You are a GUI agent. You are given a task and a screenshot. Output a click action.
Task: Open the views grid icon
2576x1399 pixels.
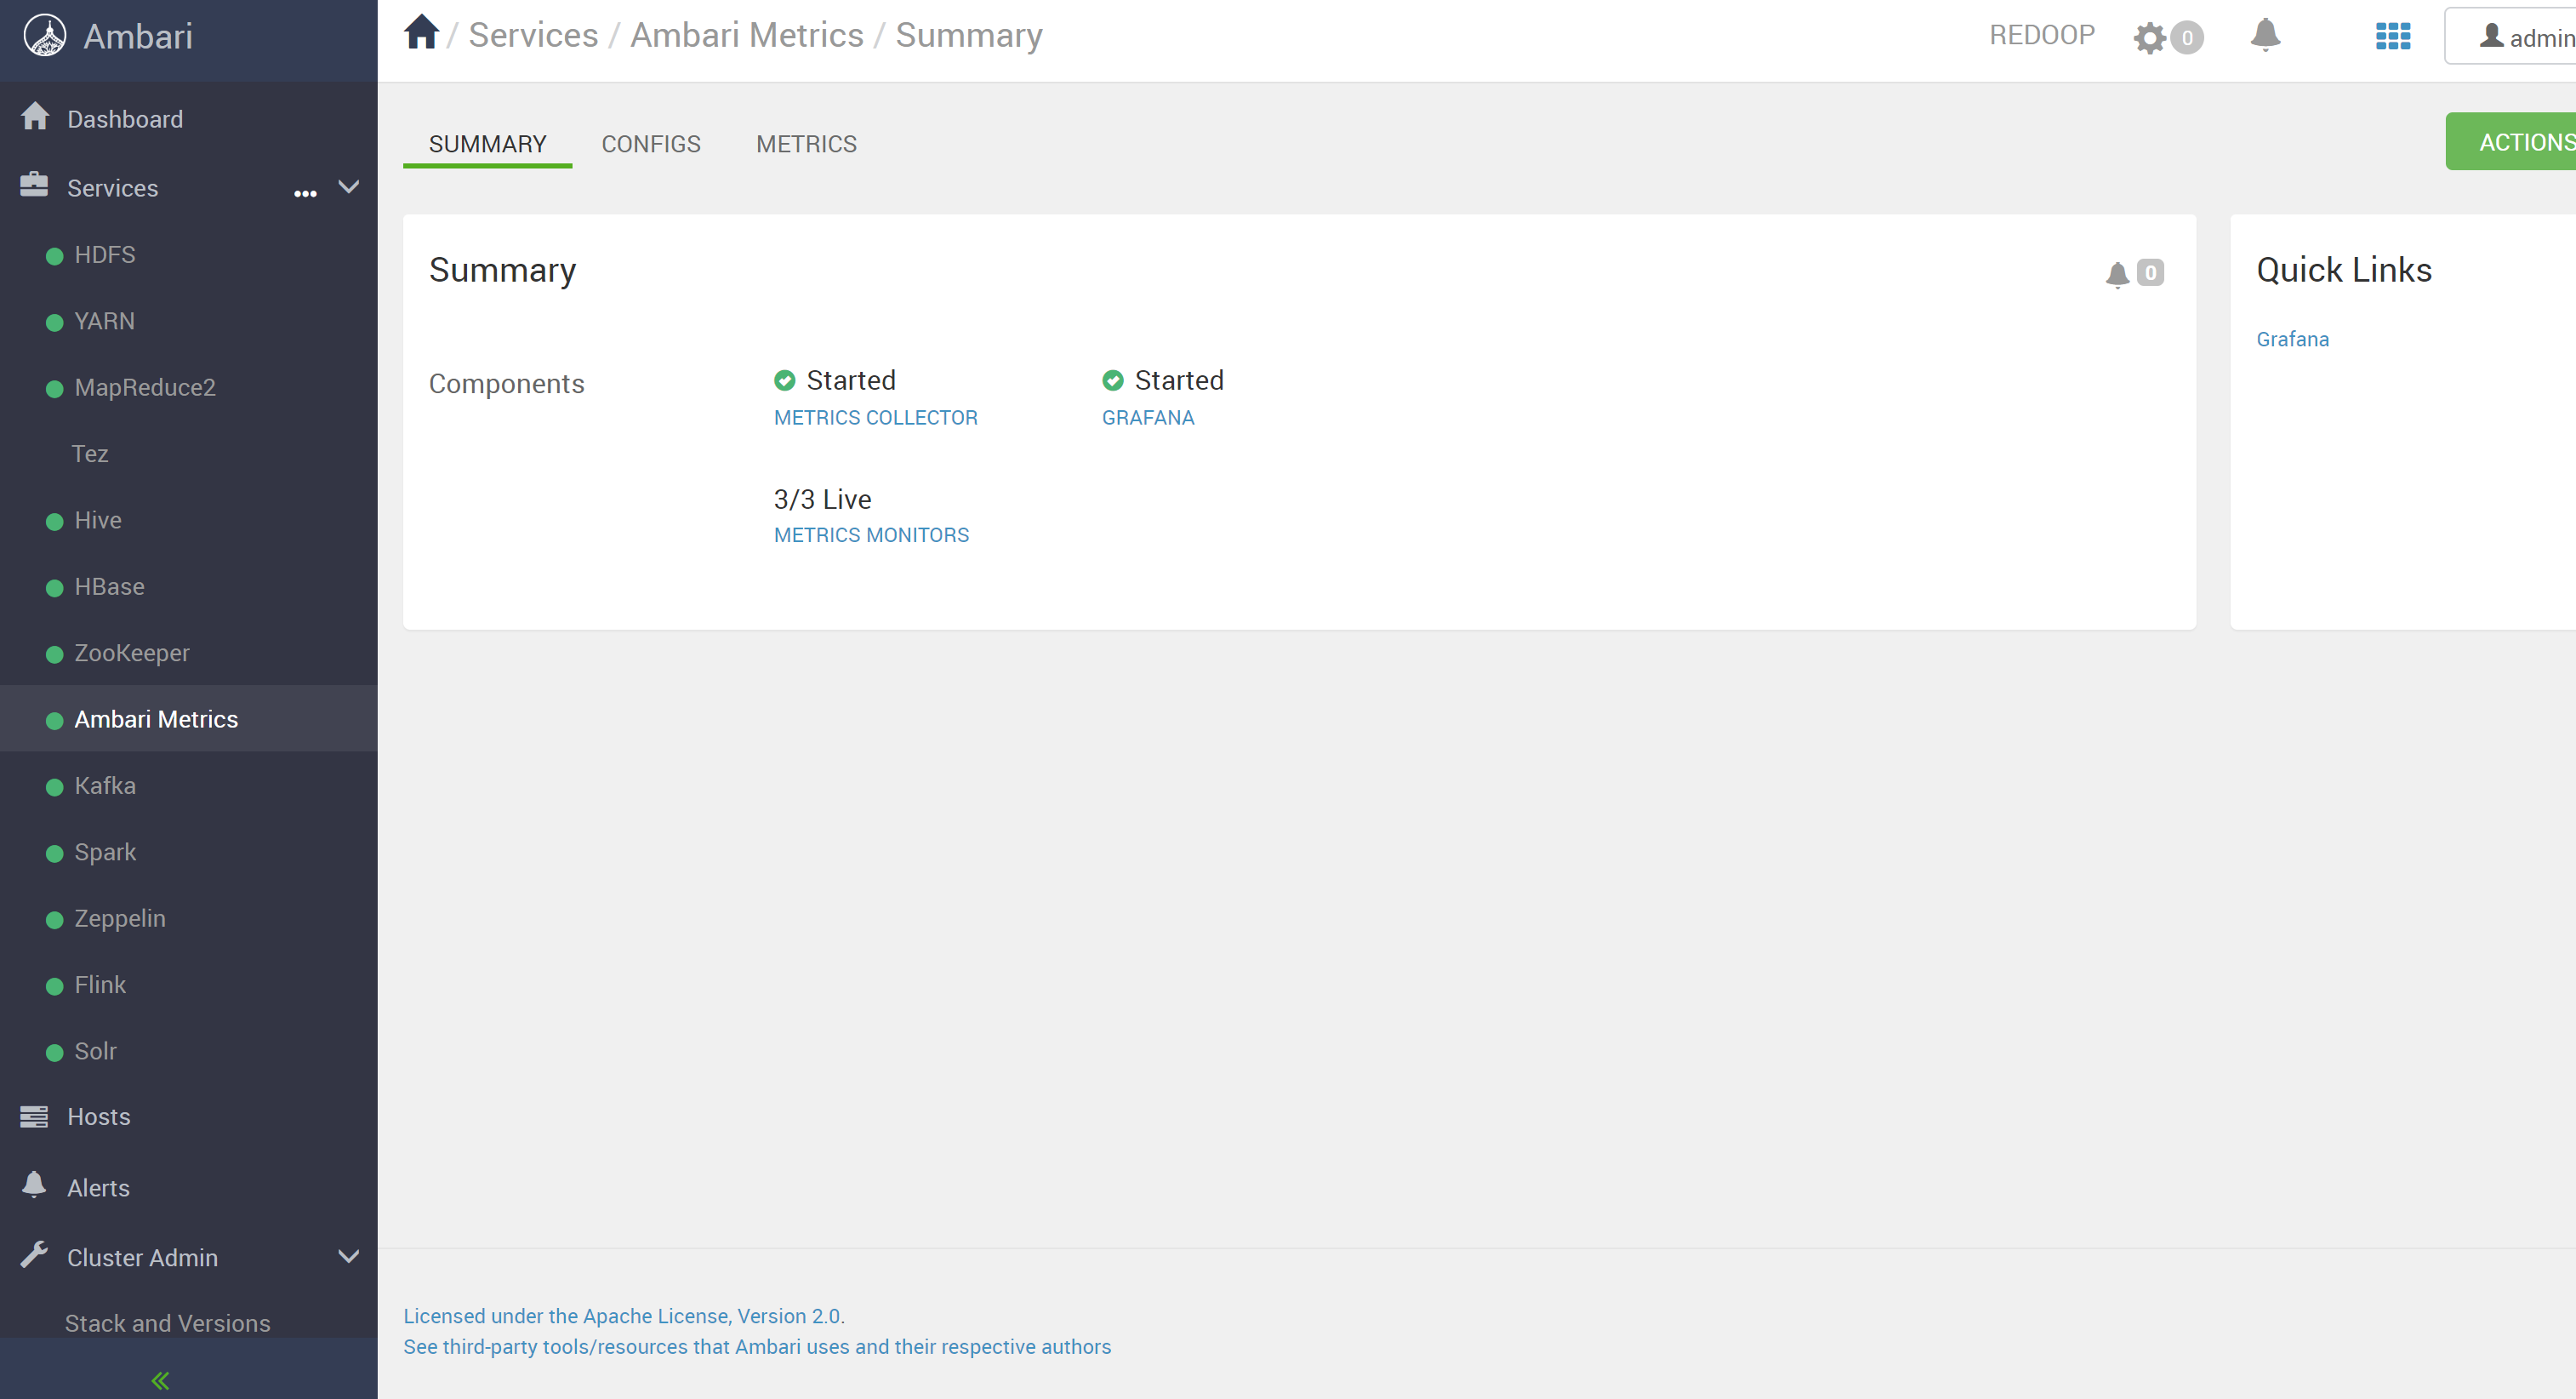(2393, 36)
